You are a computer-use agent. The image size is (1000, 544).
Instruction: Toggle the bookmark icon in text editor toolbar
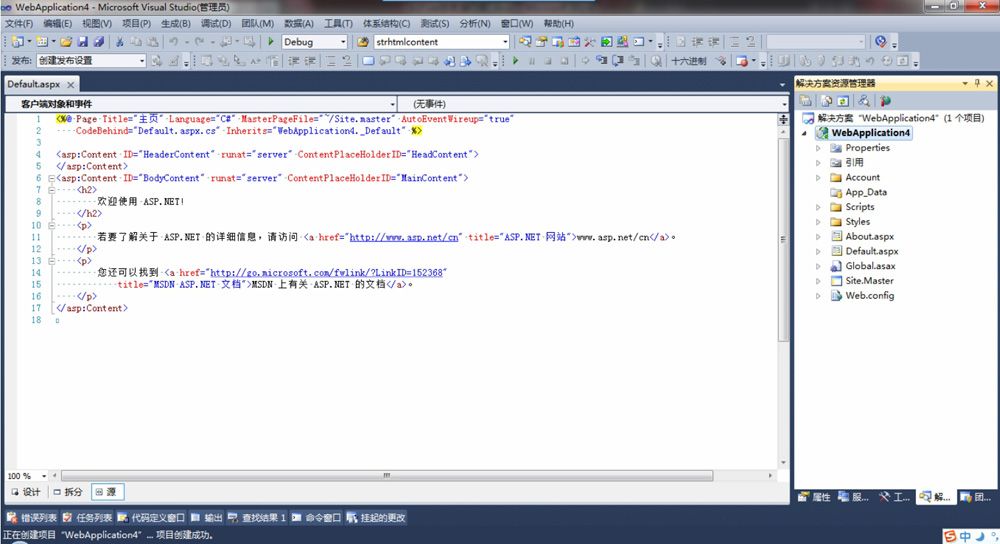pos(369,61)
